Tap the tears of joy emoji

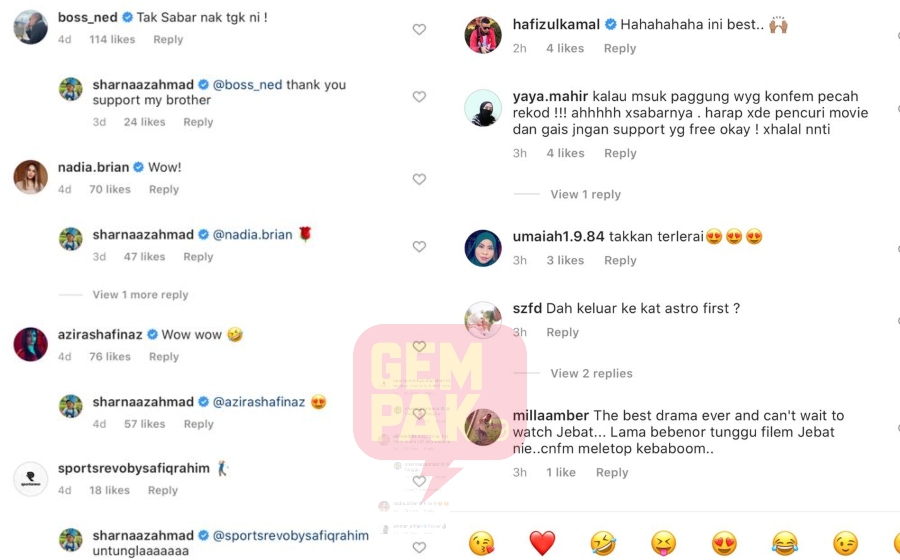click(785, 543)
